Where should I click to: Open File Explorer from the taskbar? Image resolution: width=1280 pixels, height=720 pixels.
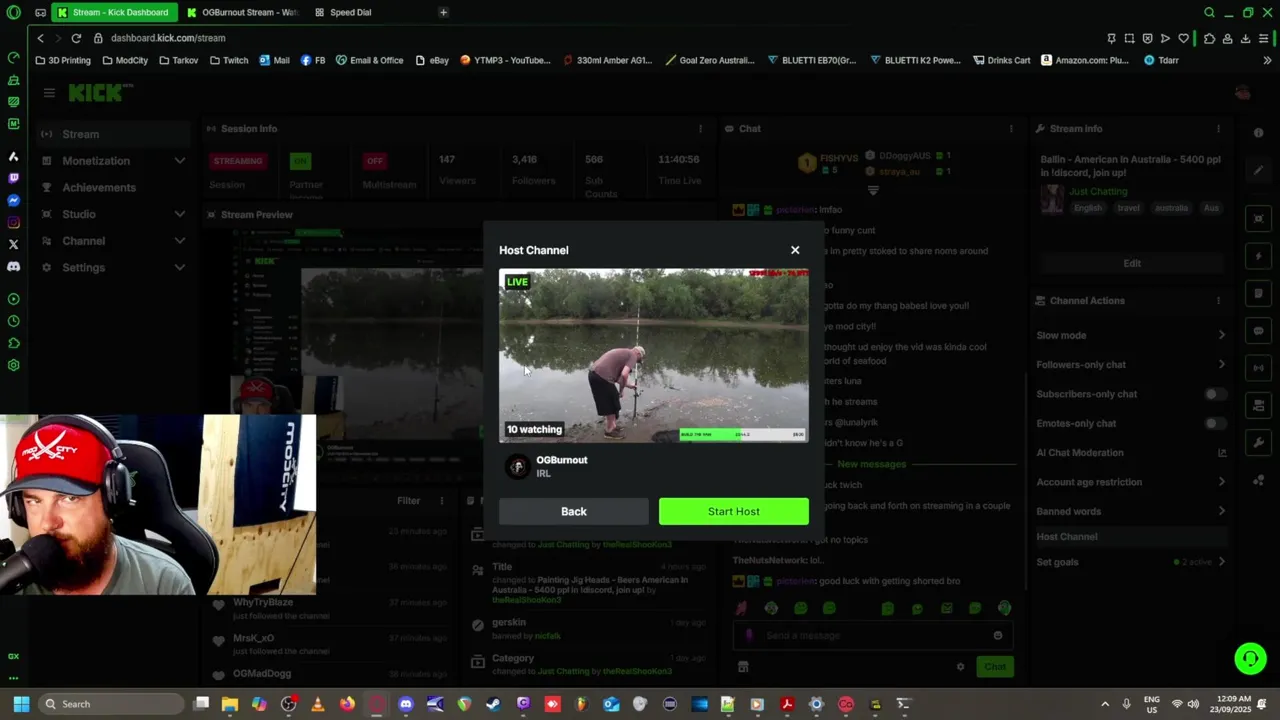[230, 704]
